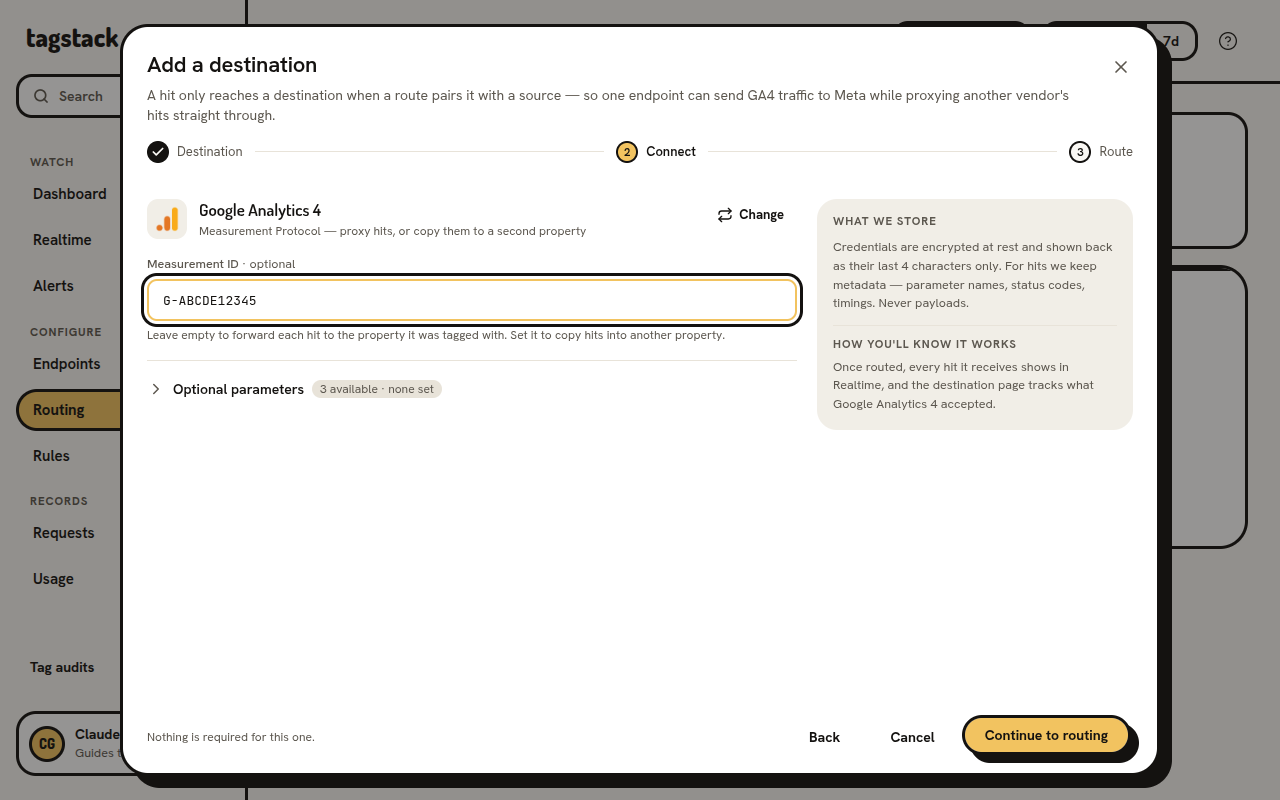Select the 7d time range button
Image resolution: width=1280 pixels, height=800 pixels.
(x=1170, y=41)
